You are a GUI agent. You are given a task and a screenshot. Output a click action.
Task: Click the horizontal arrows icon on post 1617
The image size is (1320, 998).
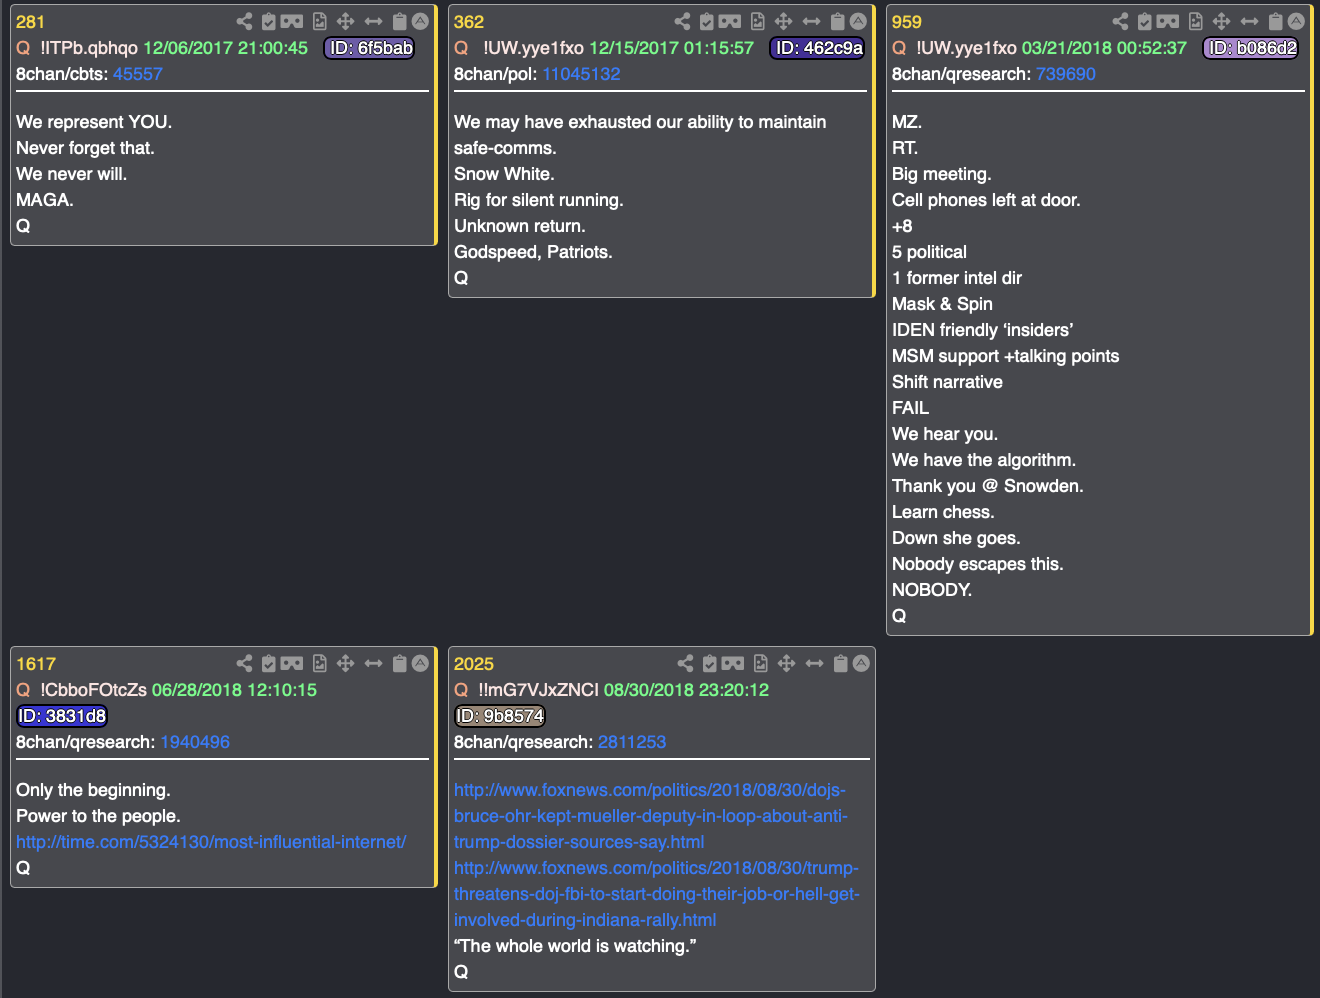373,663
